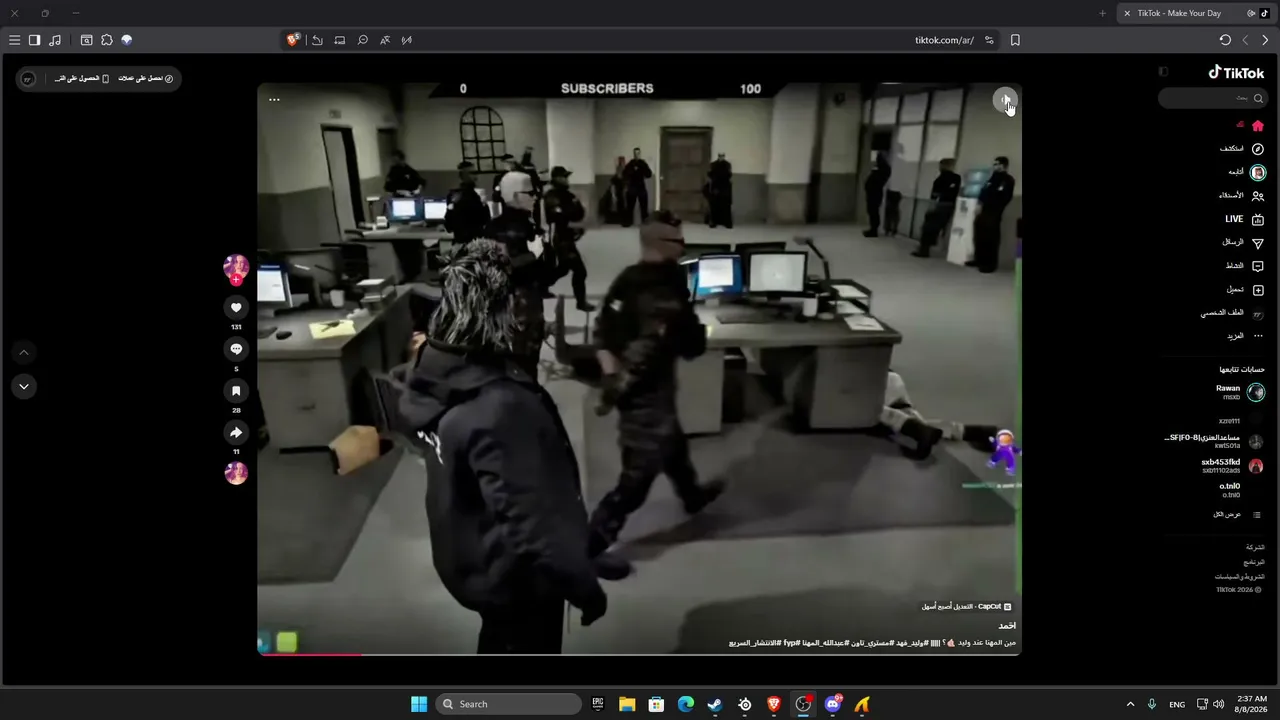Open the Activity inbox menu item
Screen dimensions: 1280x720
1245,266
